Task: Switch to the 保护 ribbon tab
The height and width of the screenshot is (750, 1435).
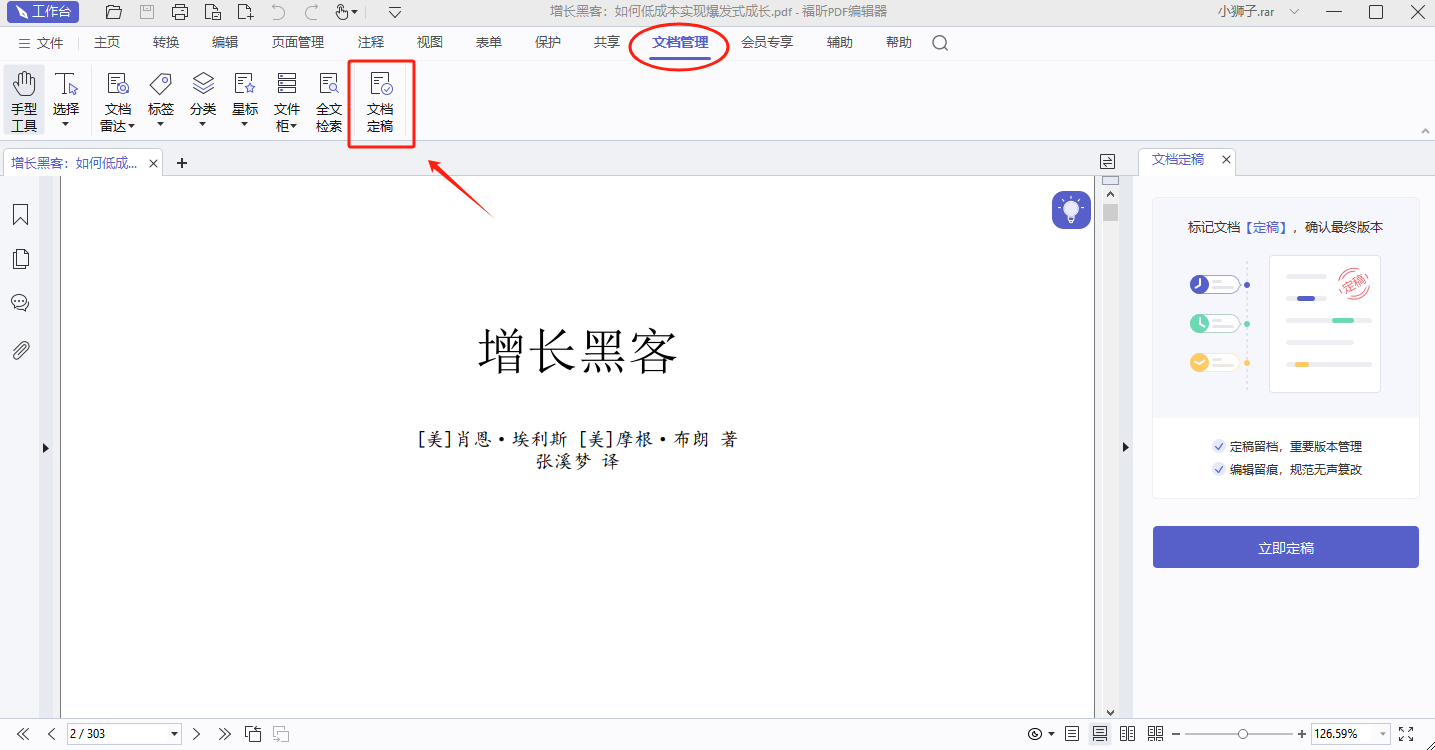Action: (x=548, y=43)
